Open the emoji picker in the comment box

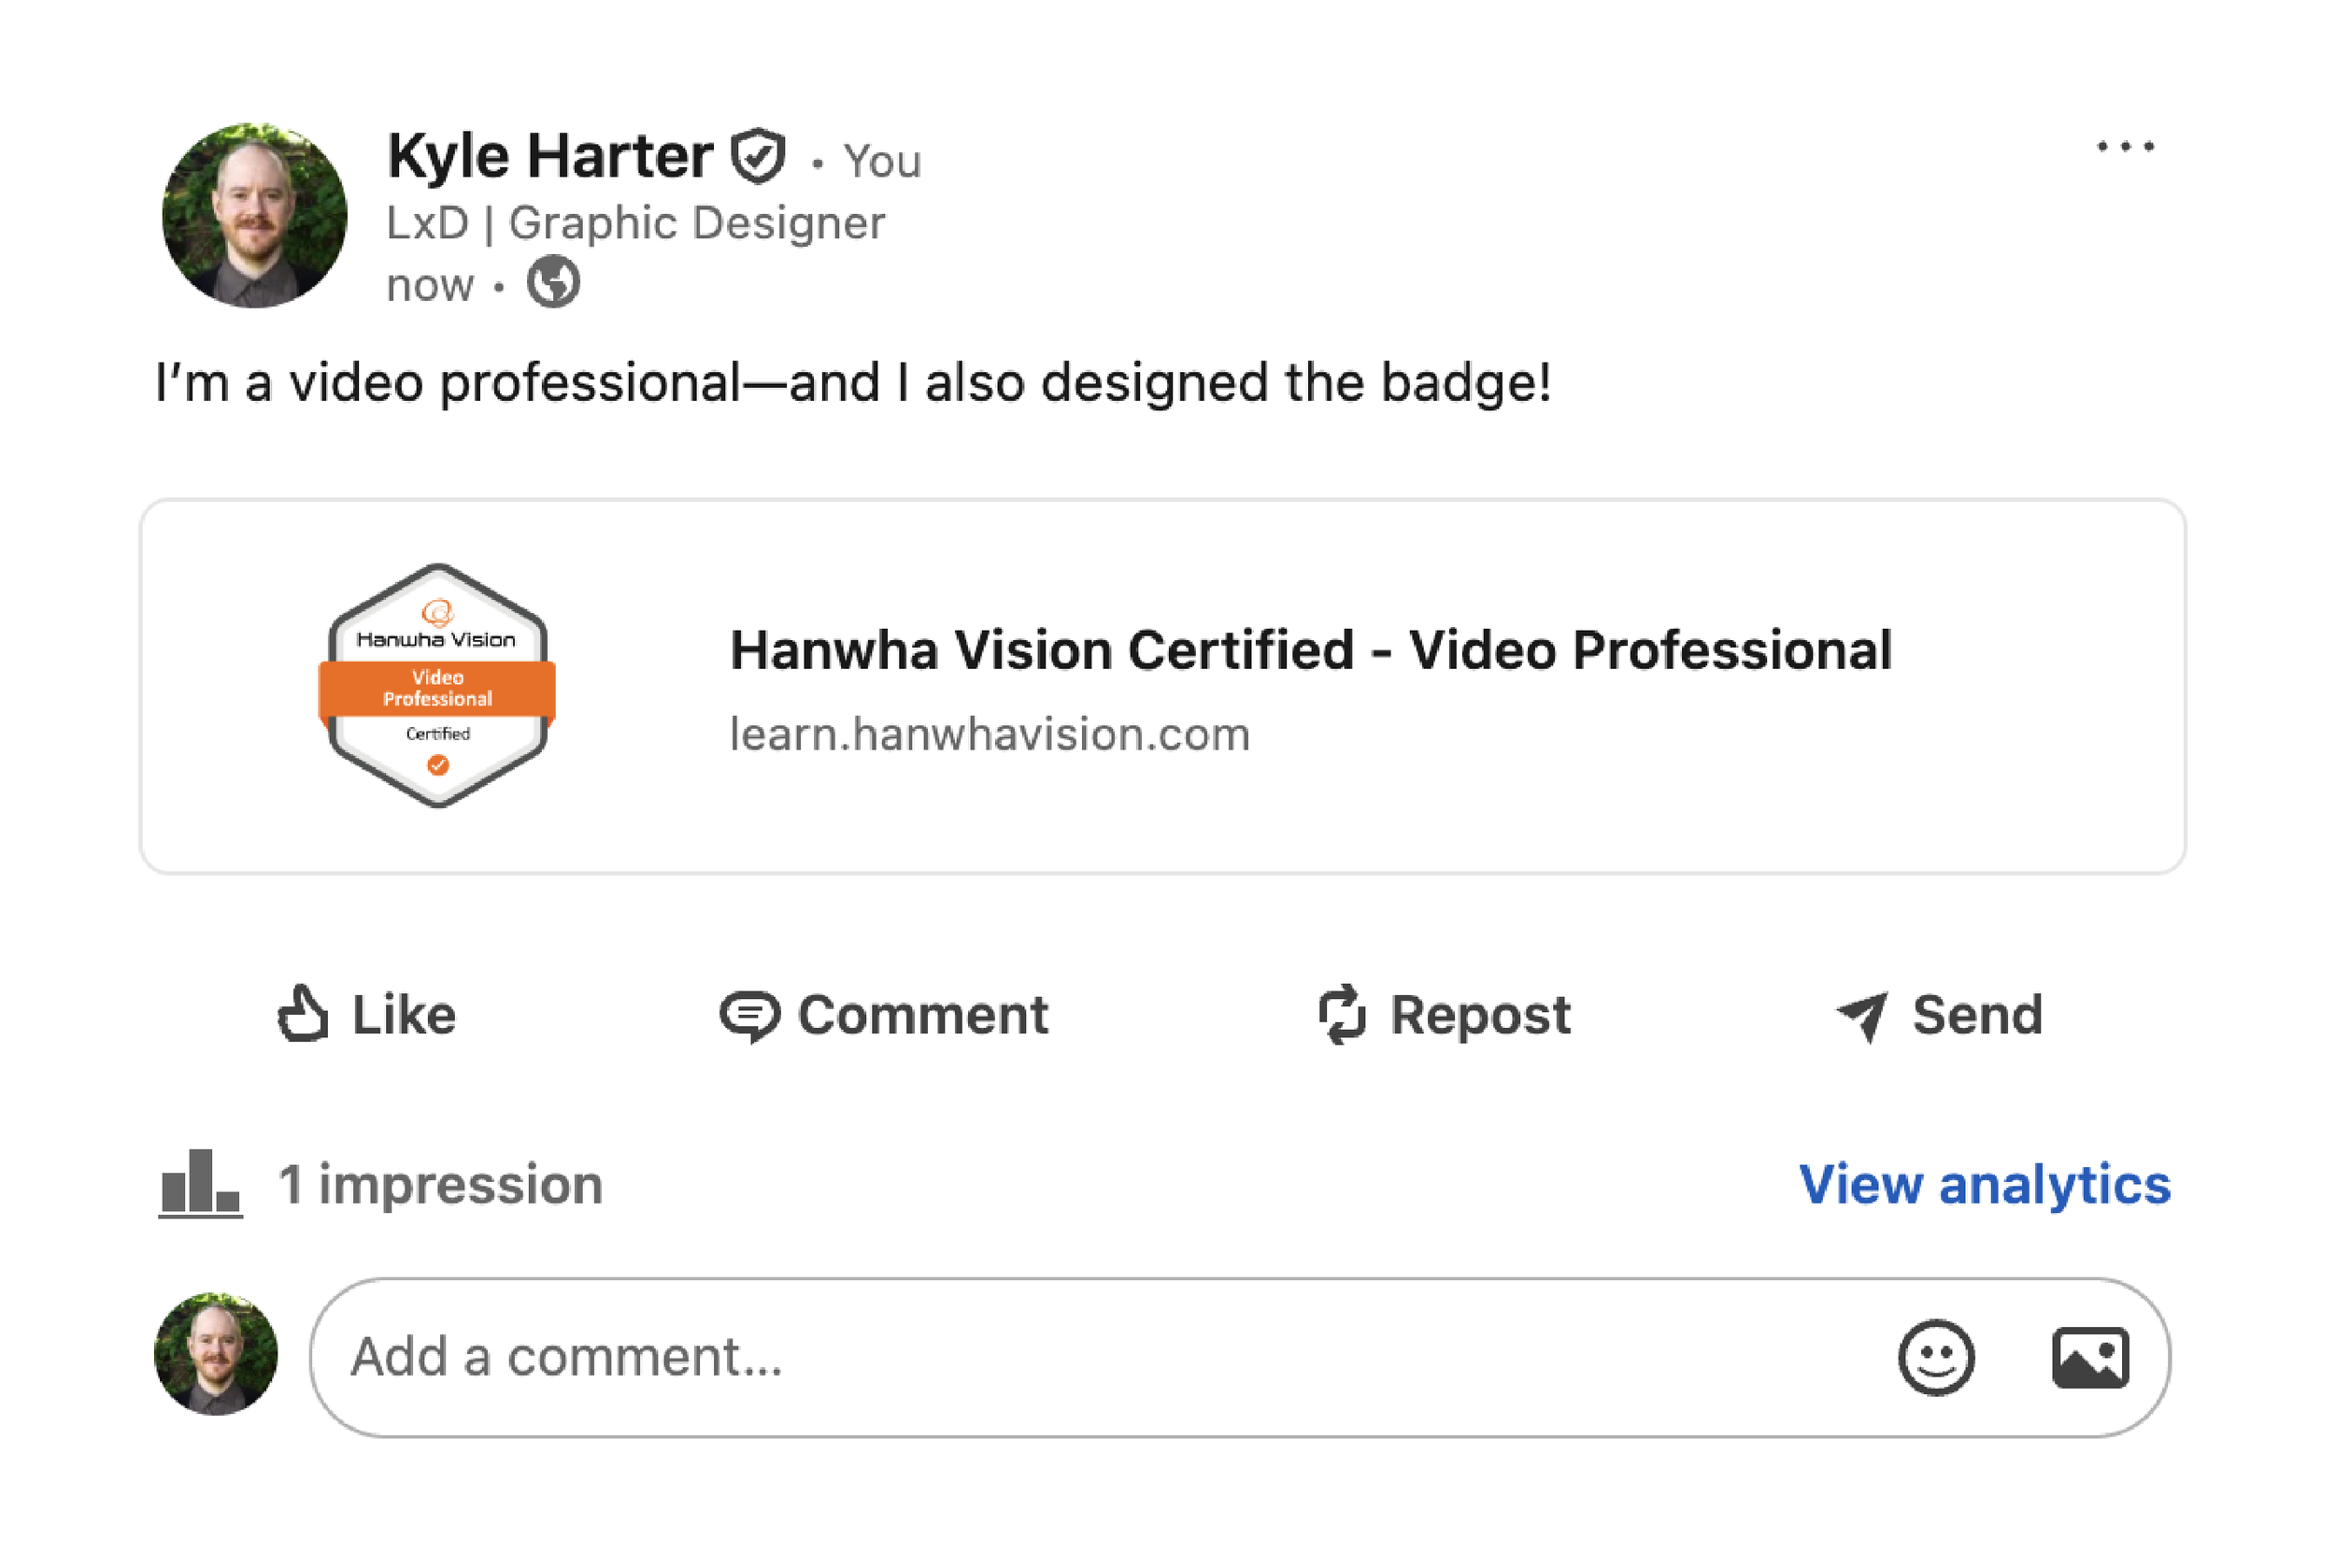pyautogui.click(x=1936, y=1357)
